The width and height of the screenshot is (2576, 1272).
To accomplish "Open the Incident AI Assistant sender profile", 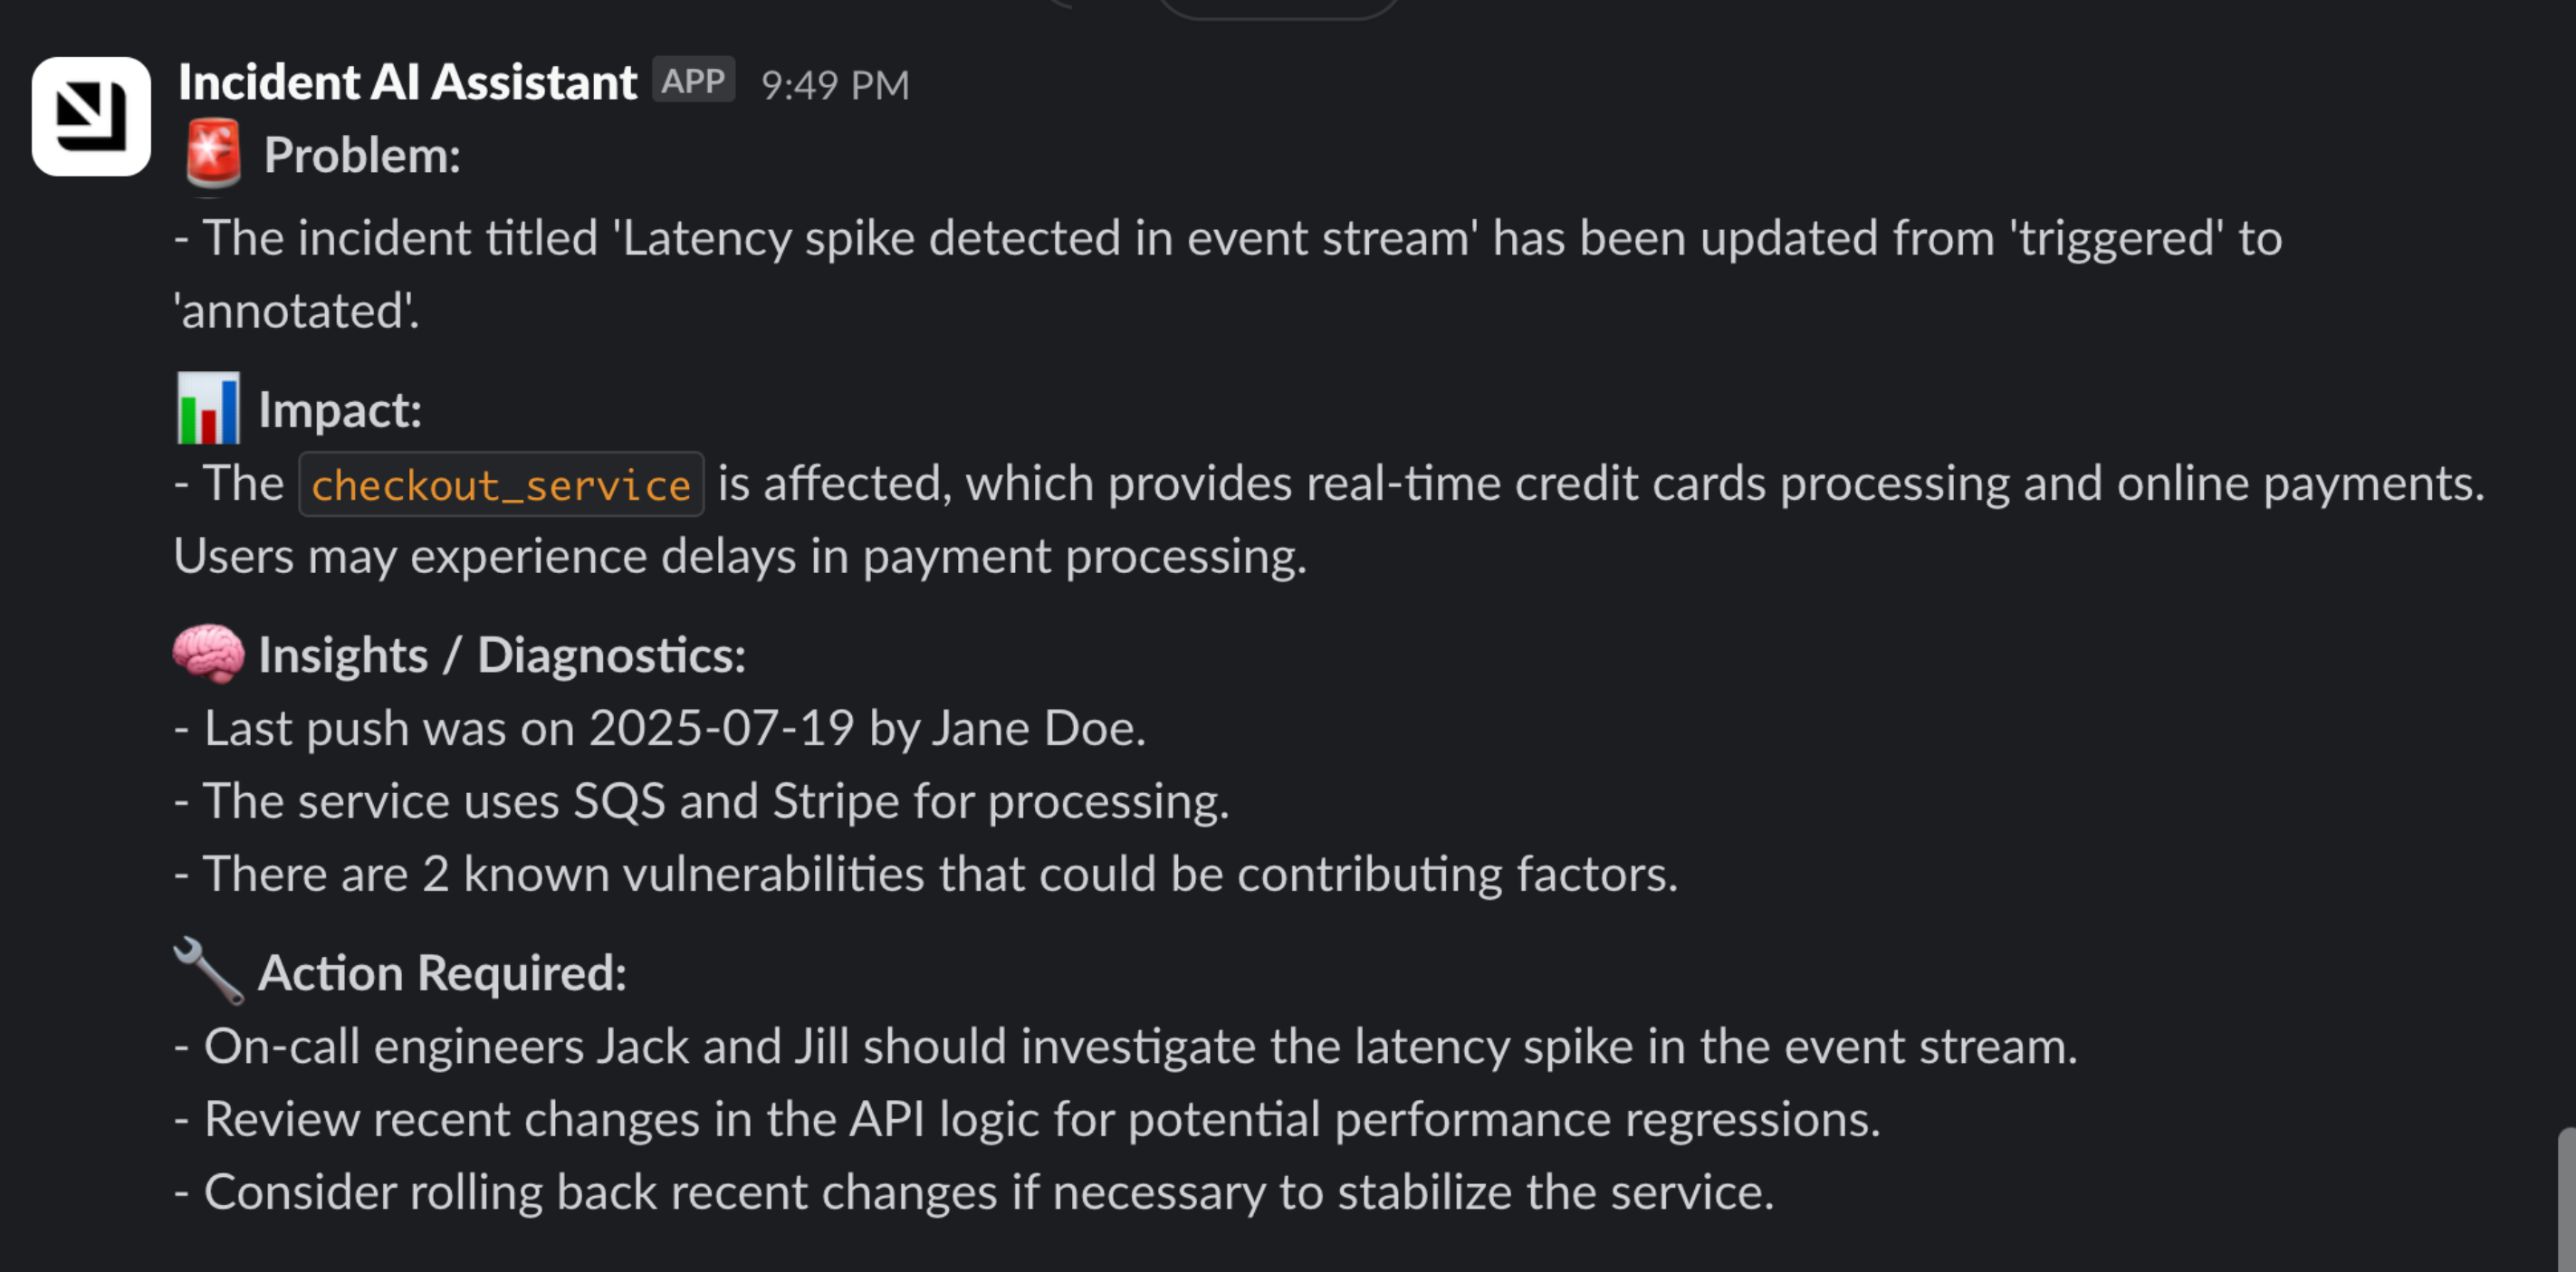I will tap(407, 82).
